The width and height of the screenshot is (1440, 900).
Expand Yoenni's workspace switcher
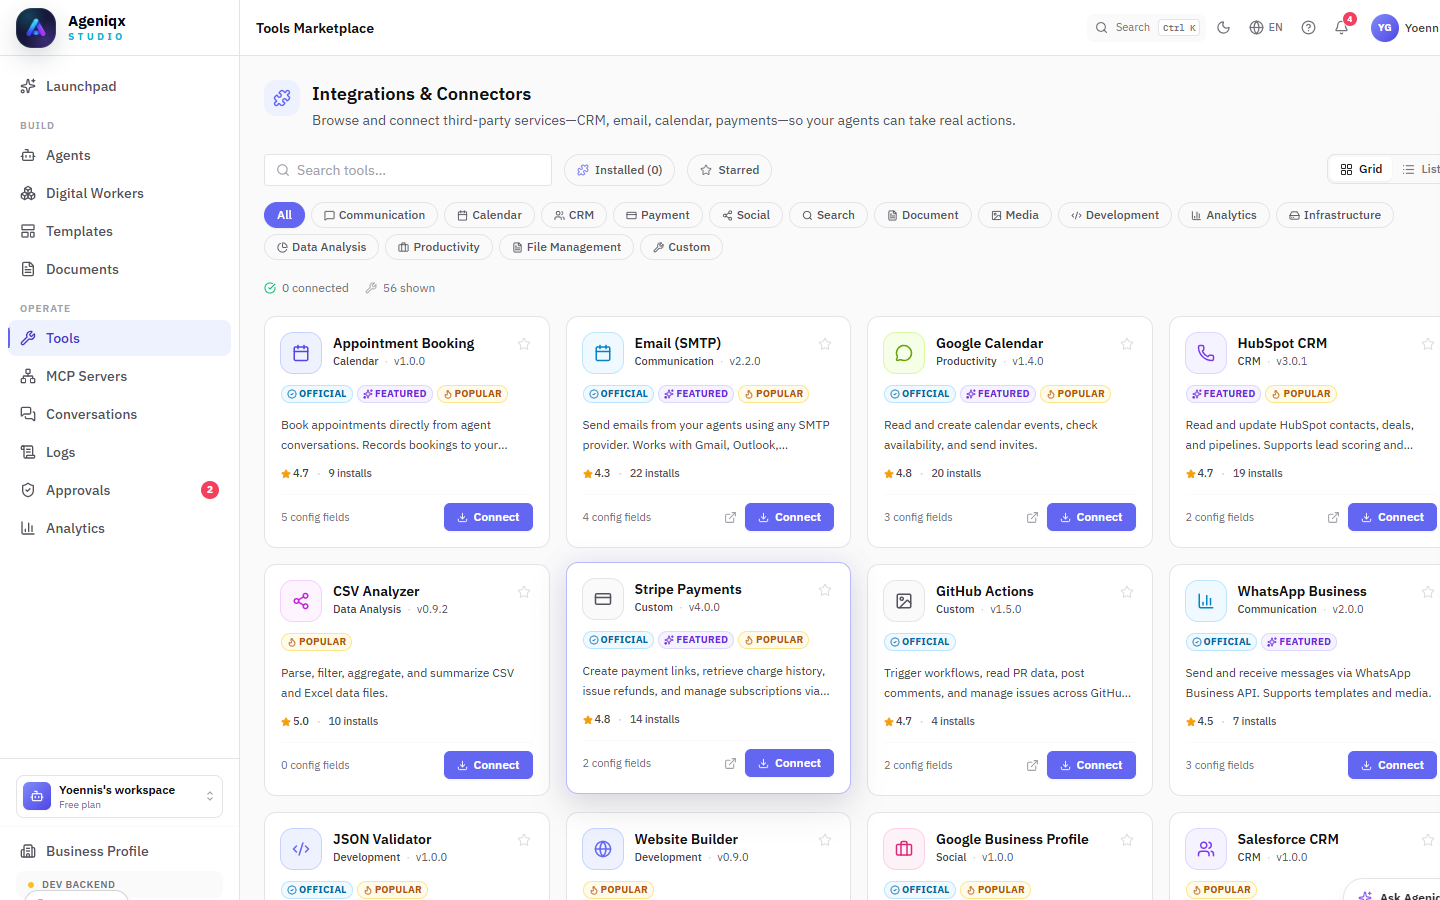point(119,796)
